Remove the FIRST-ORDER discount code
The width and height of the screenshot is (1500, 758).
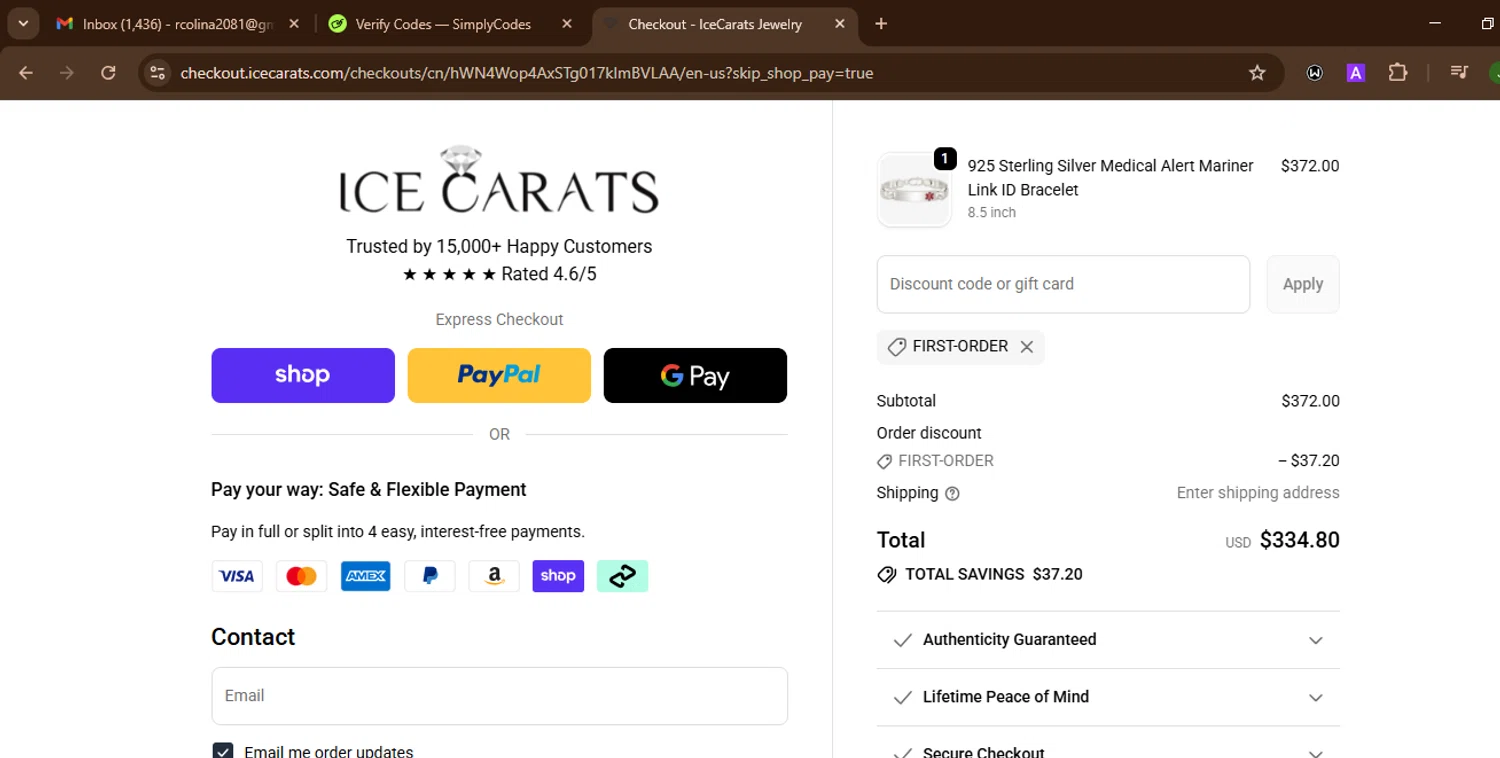pyautogui.click(x=1026, y=347)
